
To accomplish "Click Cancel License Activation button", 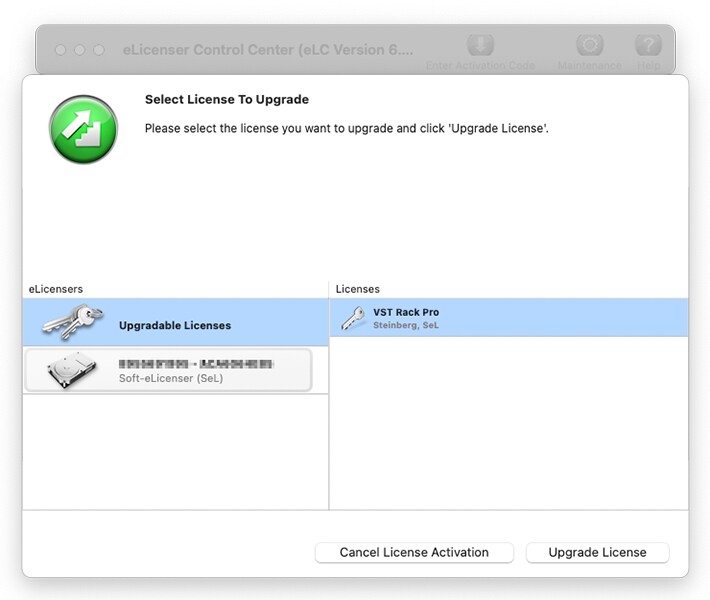I will tap(414, 552).
